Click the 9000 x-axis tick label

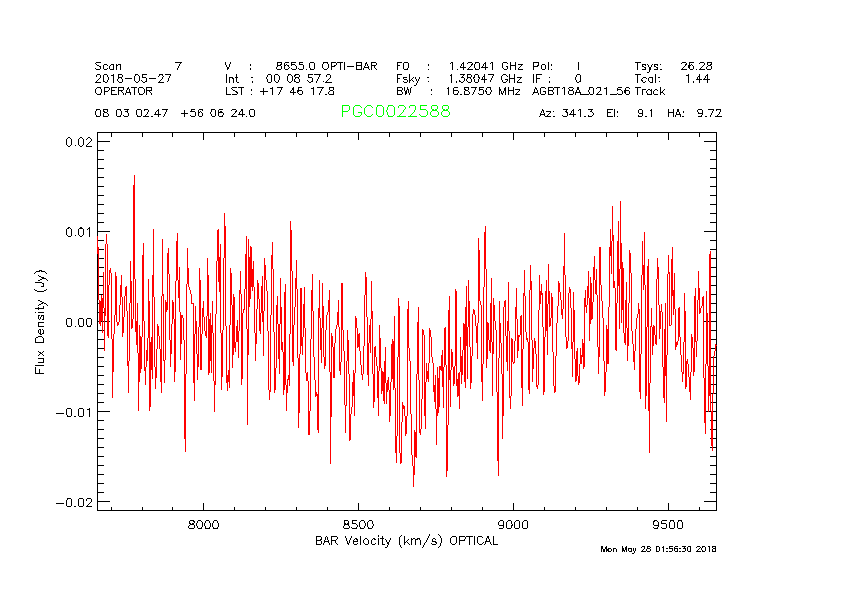click(x=512, y=524)
